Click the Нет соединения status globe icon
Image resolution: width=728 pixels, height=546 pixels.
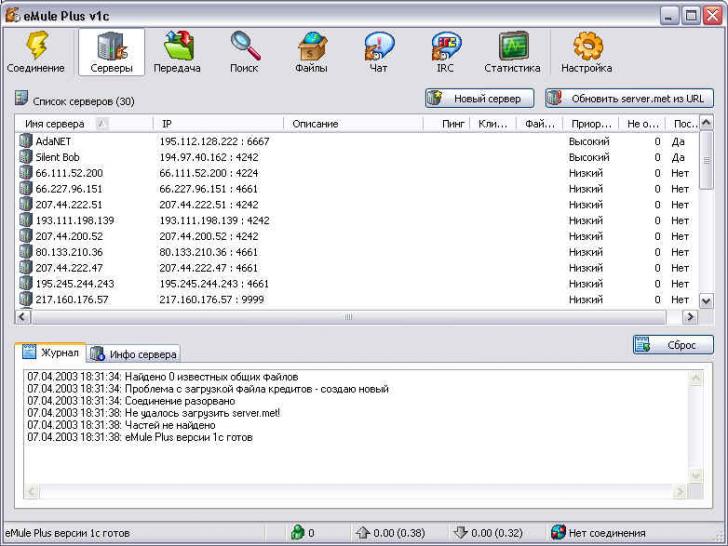pyautogui.click(x=558, y=533)
